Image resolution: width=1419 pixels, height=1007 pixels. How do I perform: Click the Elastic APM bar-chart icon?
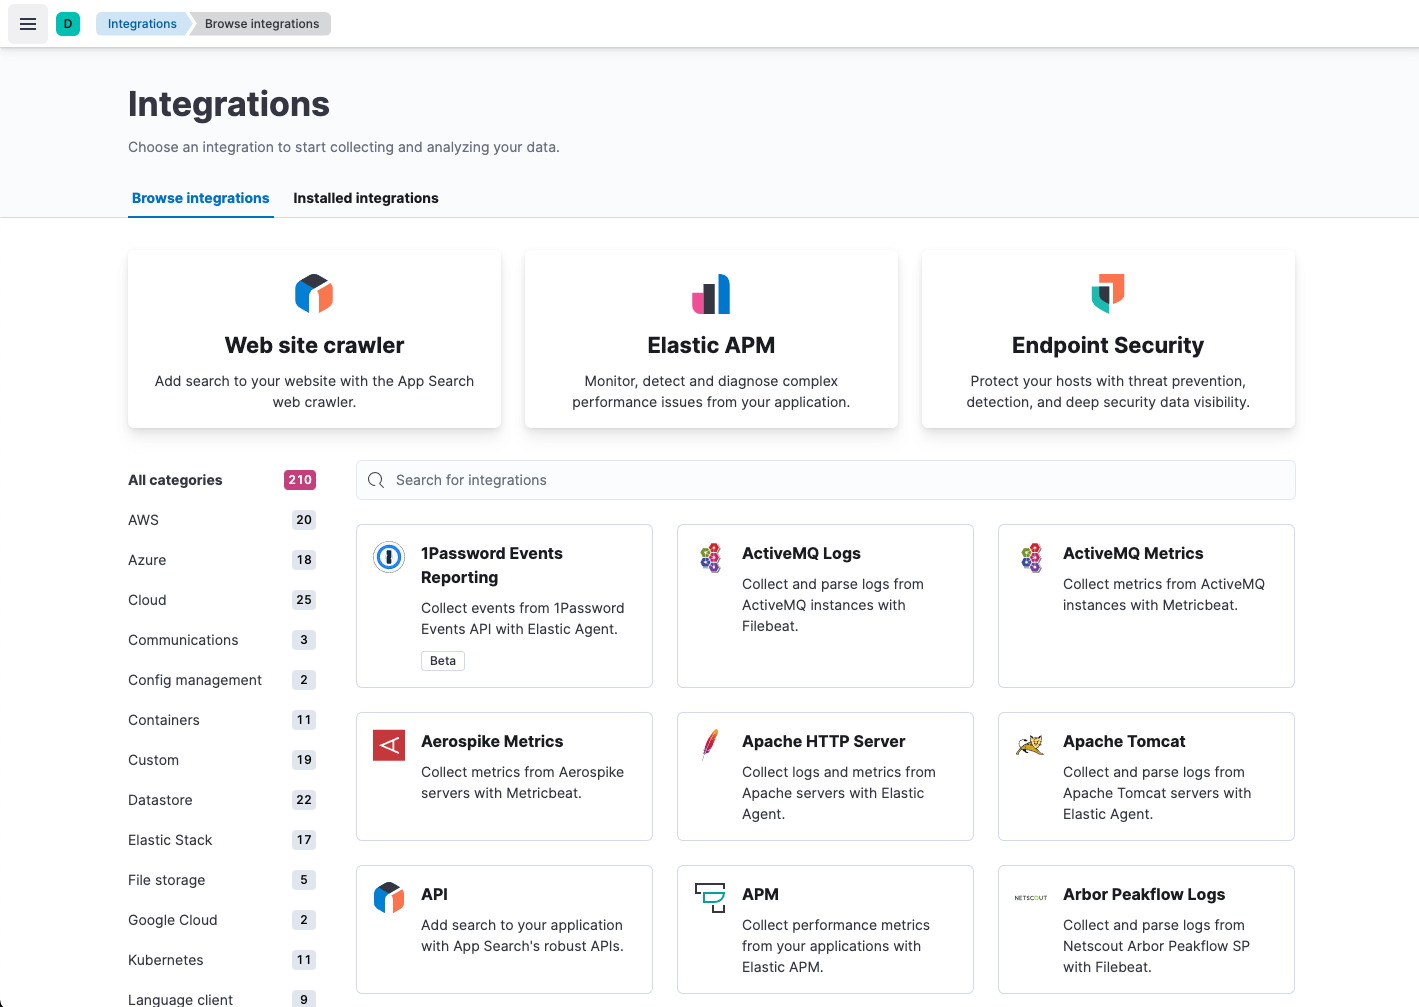tap(710, 293)
